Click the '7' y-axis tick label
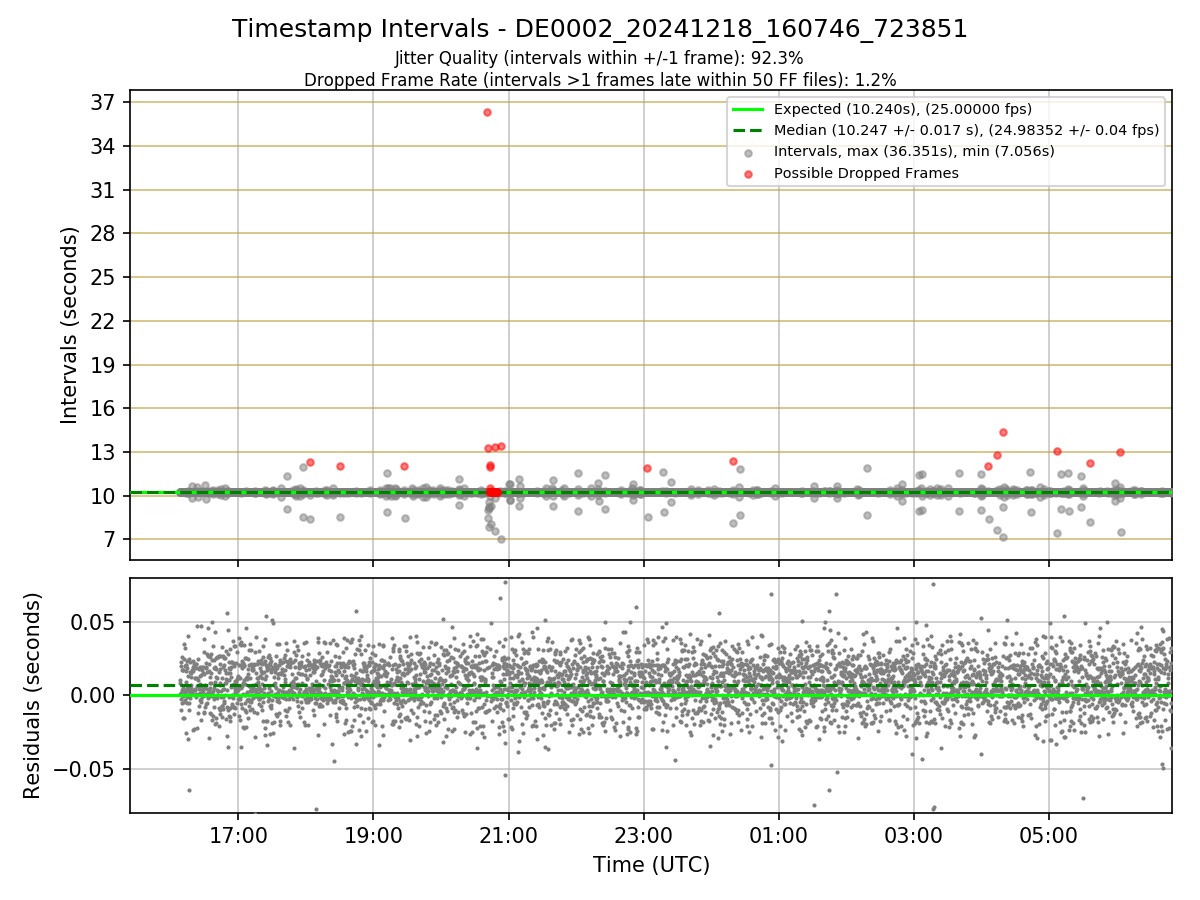Viewport: 1200px width, 900px height. (111, 540)
